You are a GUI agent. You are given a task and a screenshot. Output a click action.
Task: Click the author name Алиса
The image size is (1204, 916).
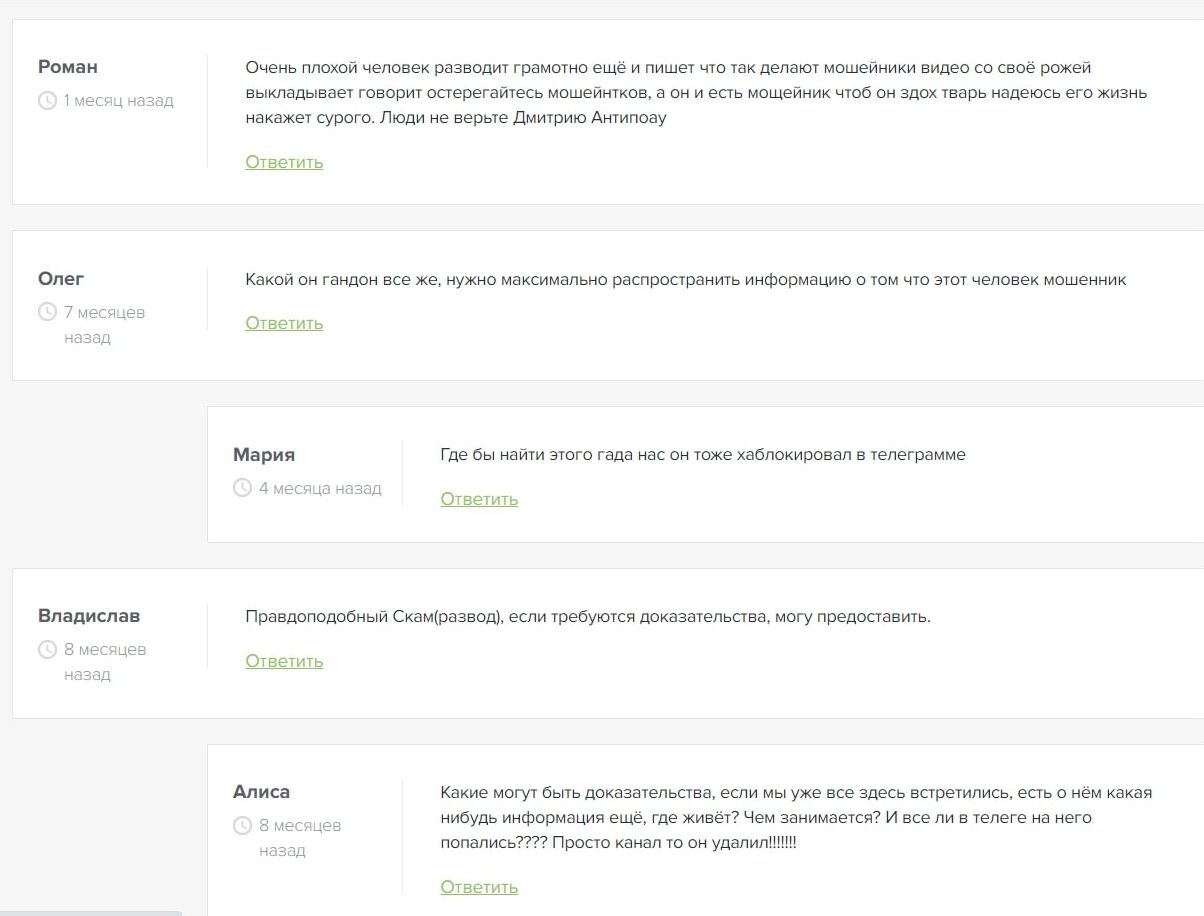[x=261, y=791]
